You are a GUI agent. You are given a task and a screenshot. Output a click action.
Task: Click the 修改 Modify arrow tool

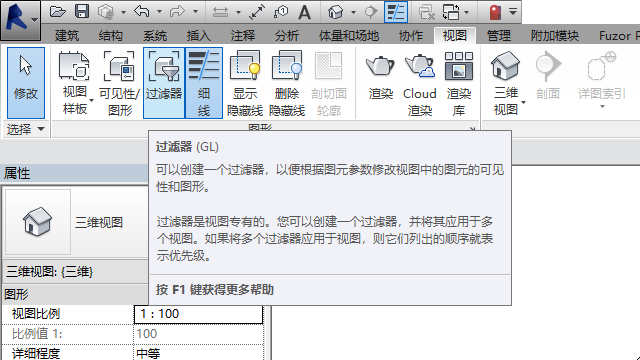[x=26, y=82]
